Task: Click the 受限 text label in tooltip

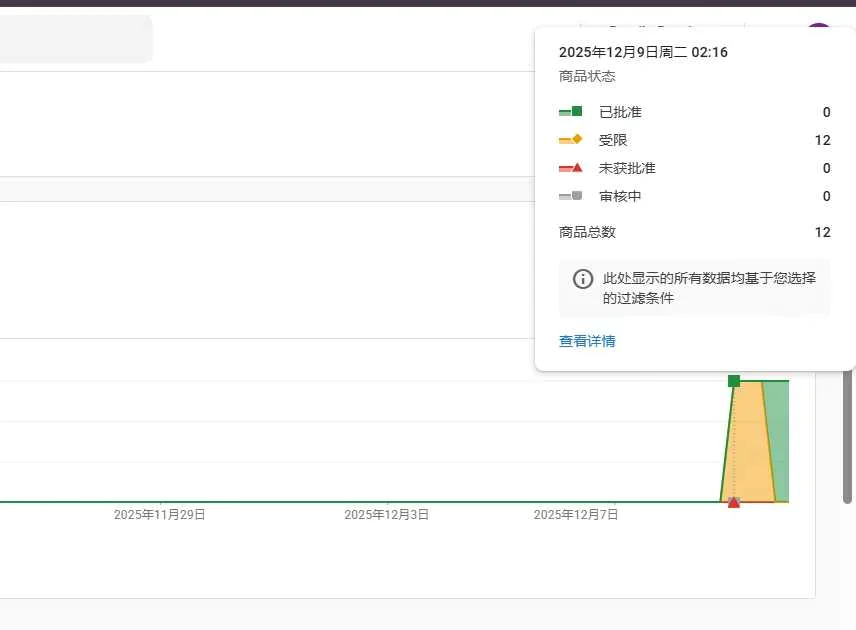Action: pos(613,140)
